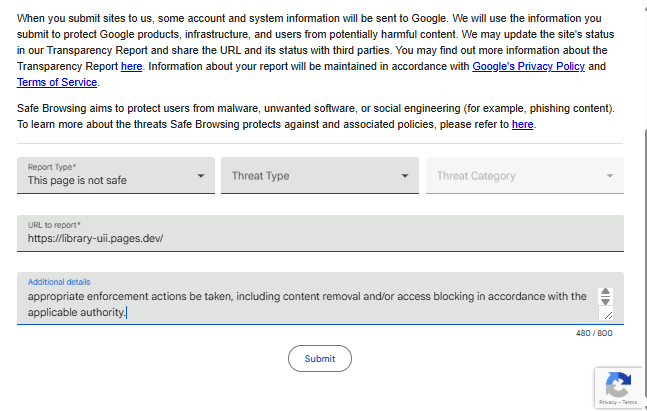The width and height of the screenshot is (647, 411).
Task: Expand the Threat Type dropdown
Action: pos(318,175)
